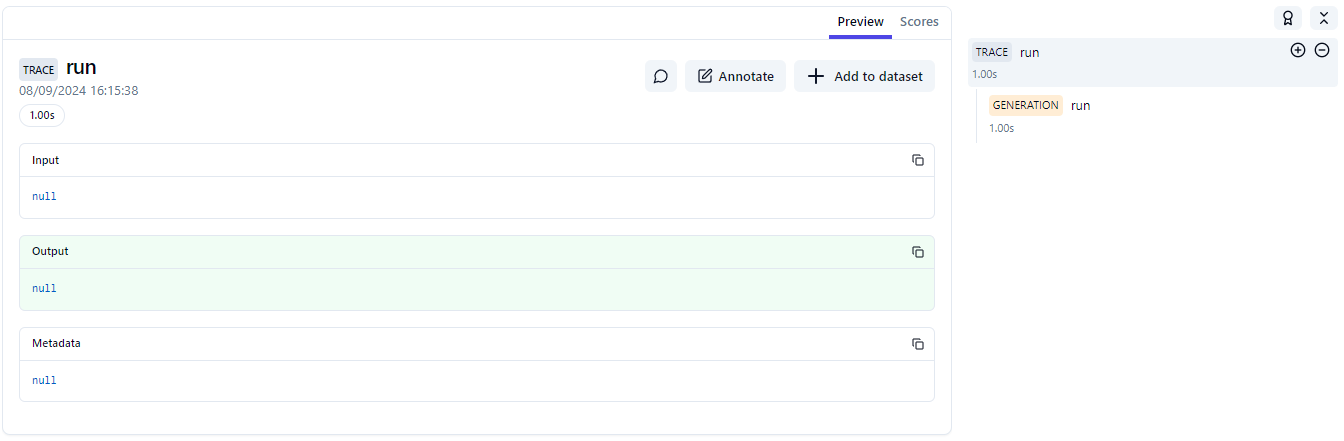This screenshot has width=1344, height=441.
Task: Click the award ribbon scores icon
Action: click(1288, 18)
